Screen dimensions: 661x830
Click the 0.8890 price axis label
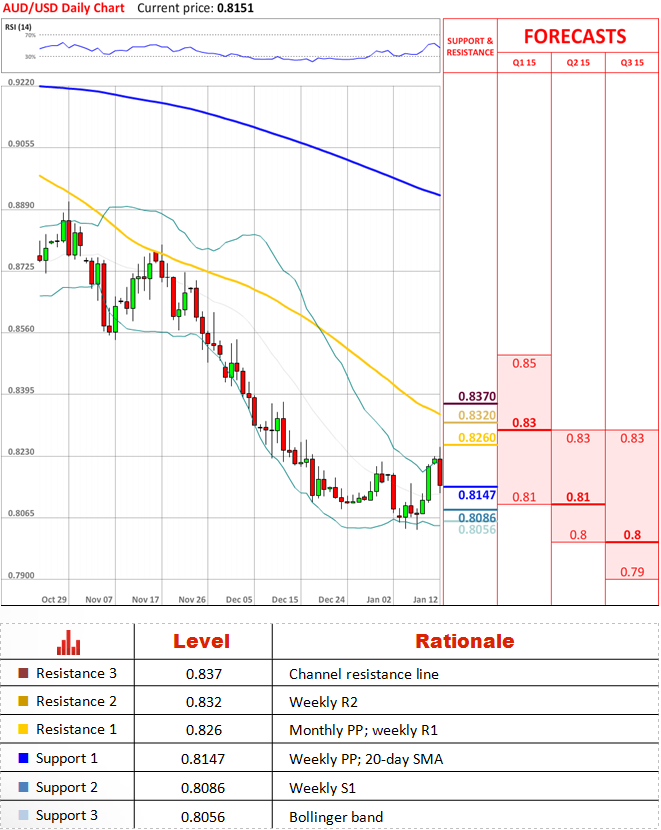(21, 205)
